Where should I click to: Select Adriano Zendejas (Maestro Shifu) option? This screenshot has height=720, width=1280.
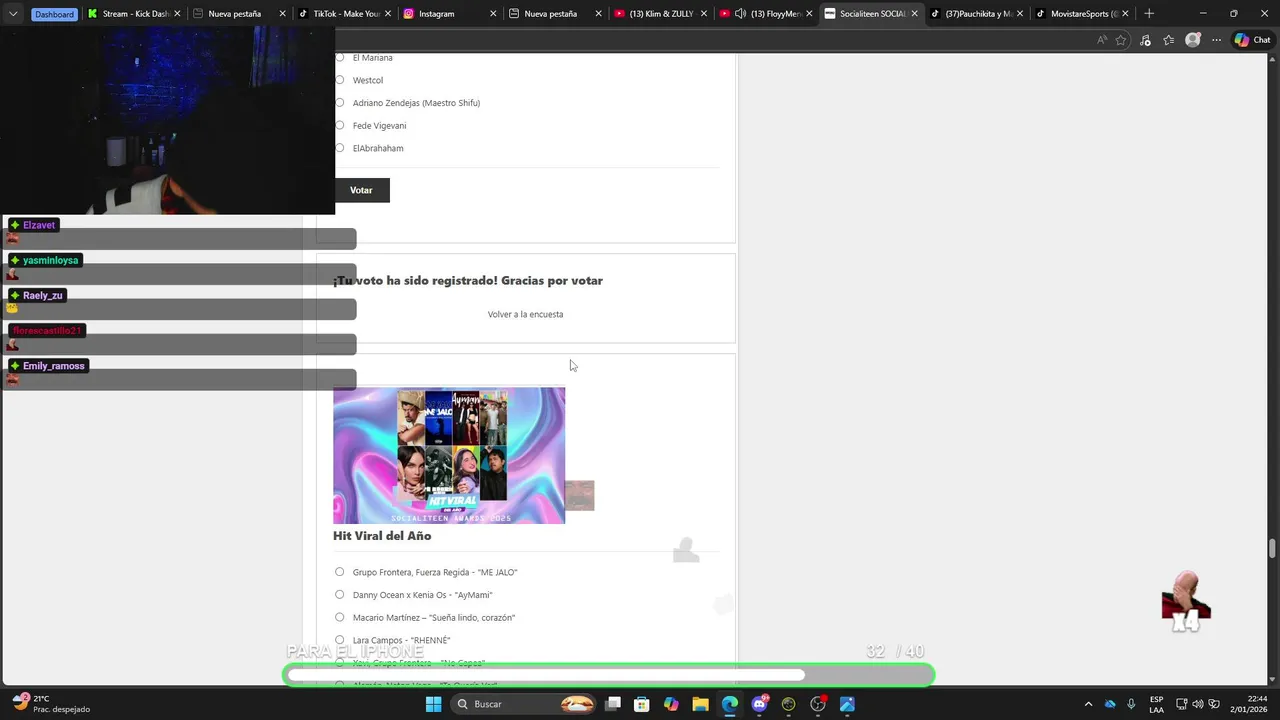[340, 102]
